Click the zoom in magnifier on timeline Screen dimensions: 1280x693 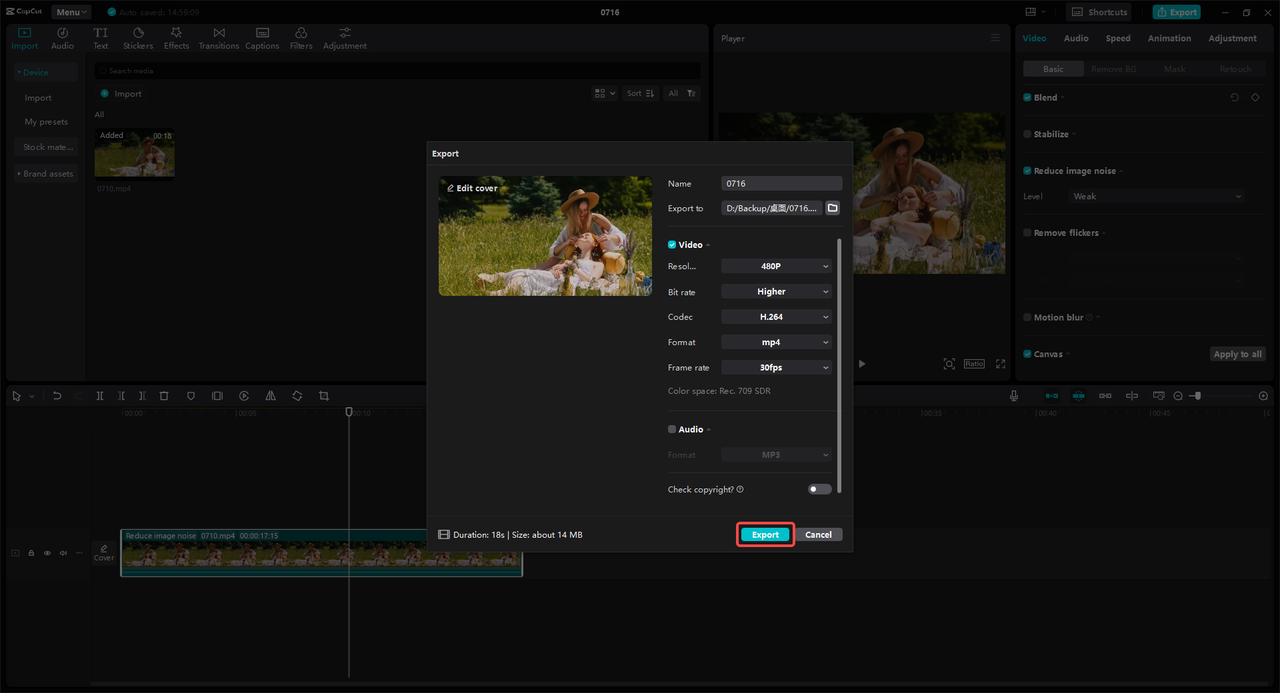click(x=1263, y=396)
